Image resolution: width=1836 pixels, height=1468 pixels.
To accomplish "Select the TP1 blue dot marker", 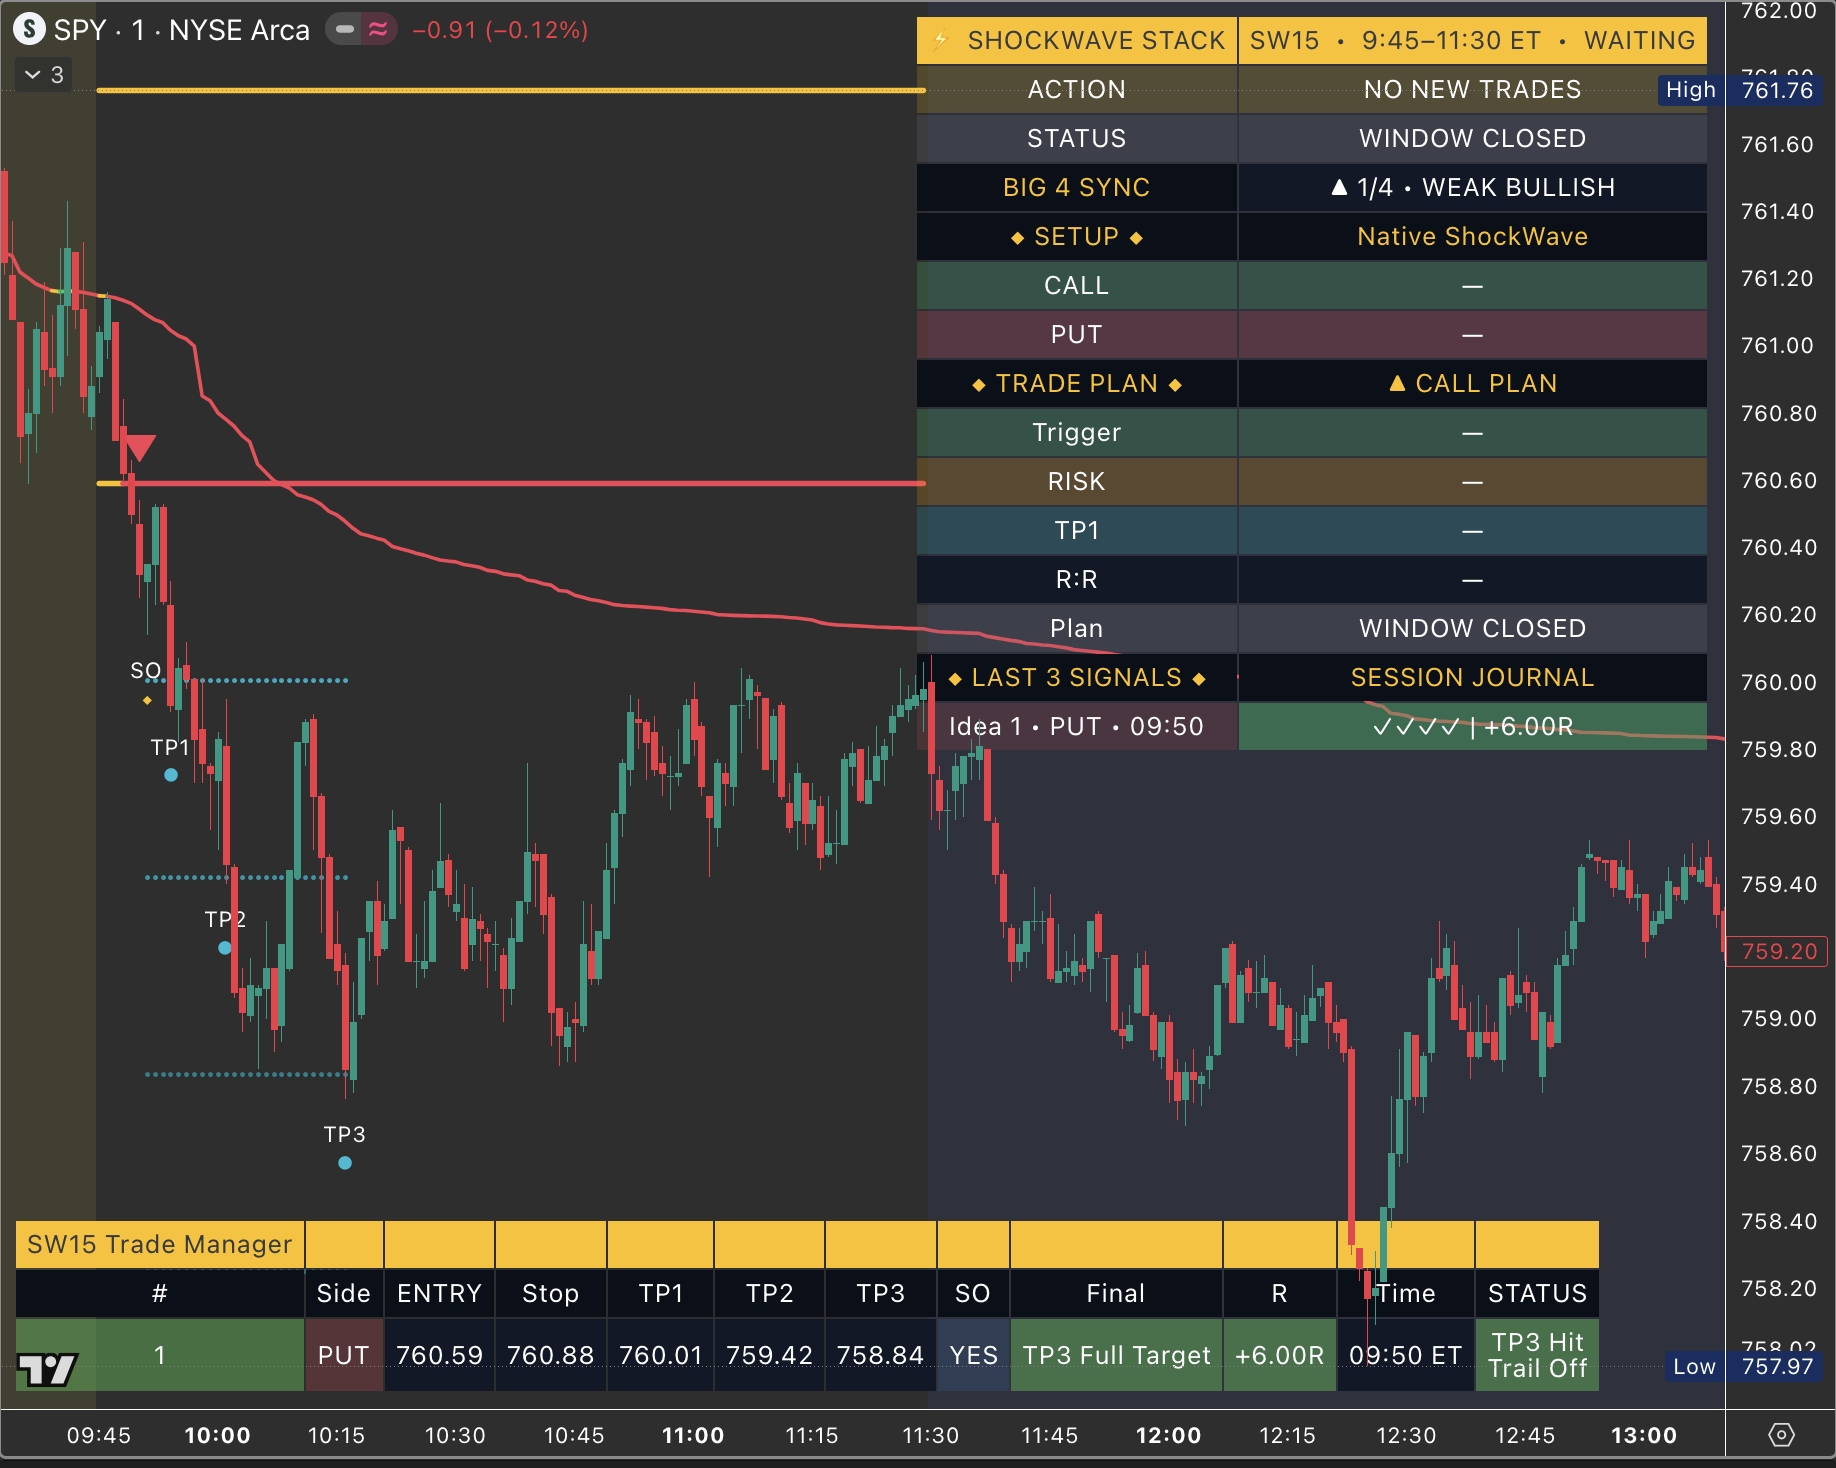I will click(x=171, y=775).
